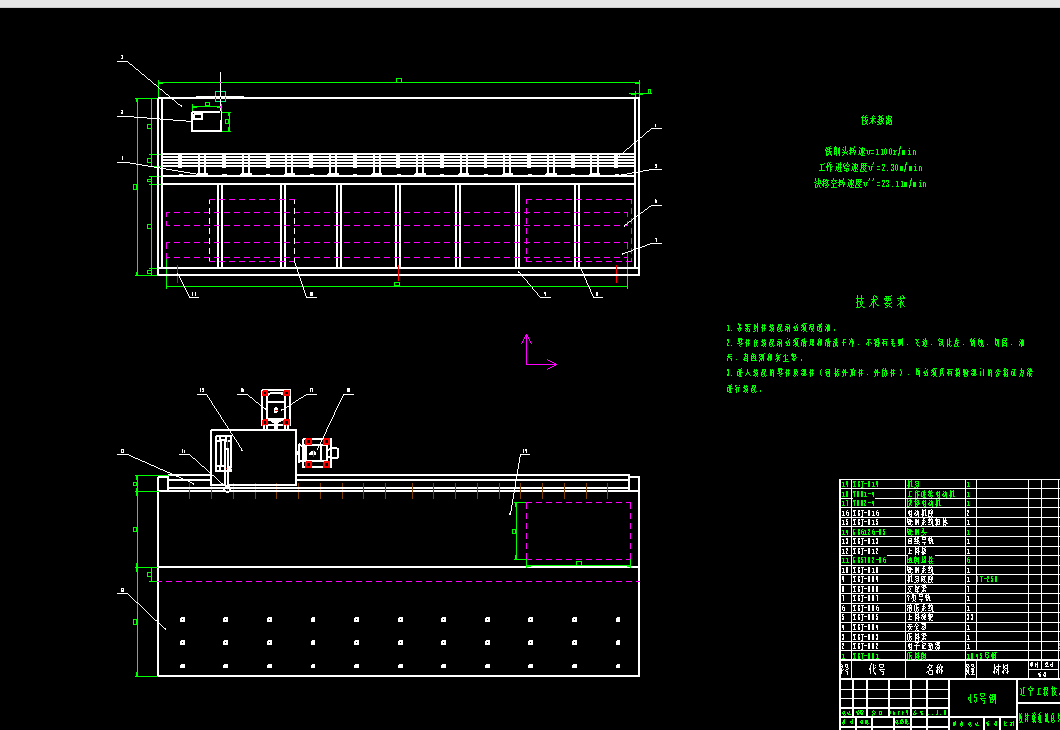Image resolution: width=1060 pixels, height=730 pixels.
Task: Select the 技术要求 heading text
Action: coord(880,301)
